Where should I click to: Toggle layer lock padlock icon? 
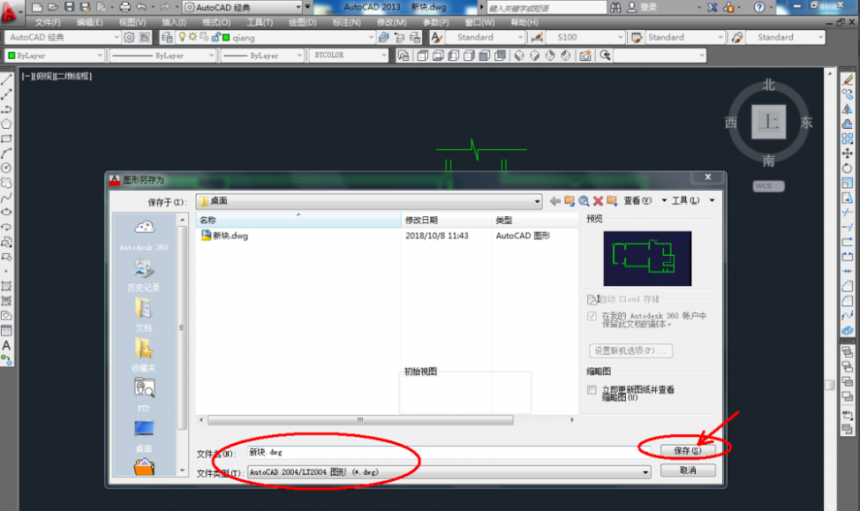point(216,37)
